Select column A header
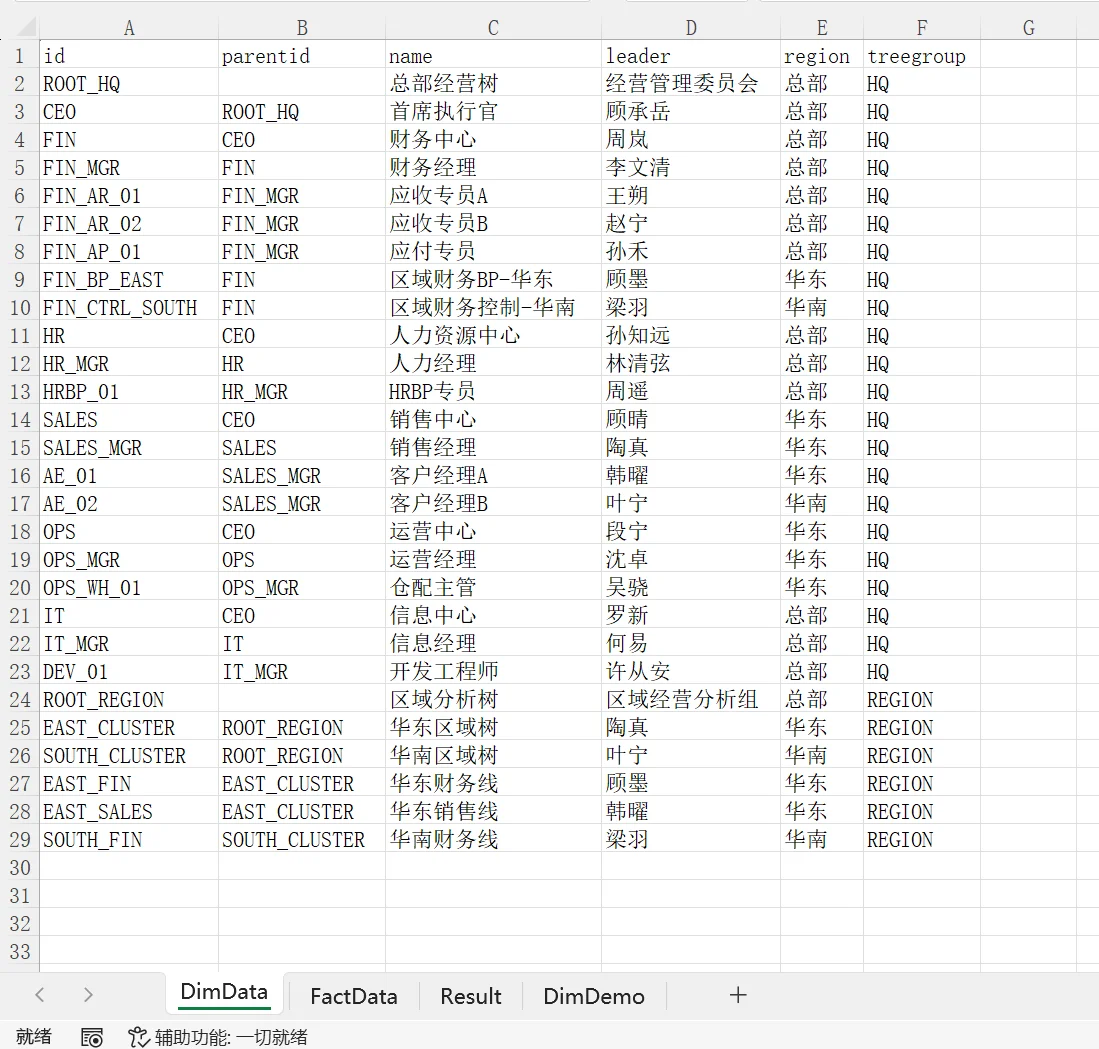The height and width of the screenshot is (1049, 1099). point(129,28)
